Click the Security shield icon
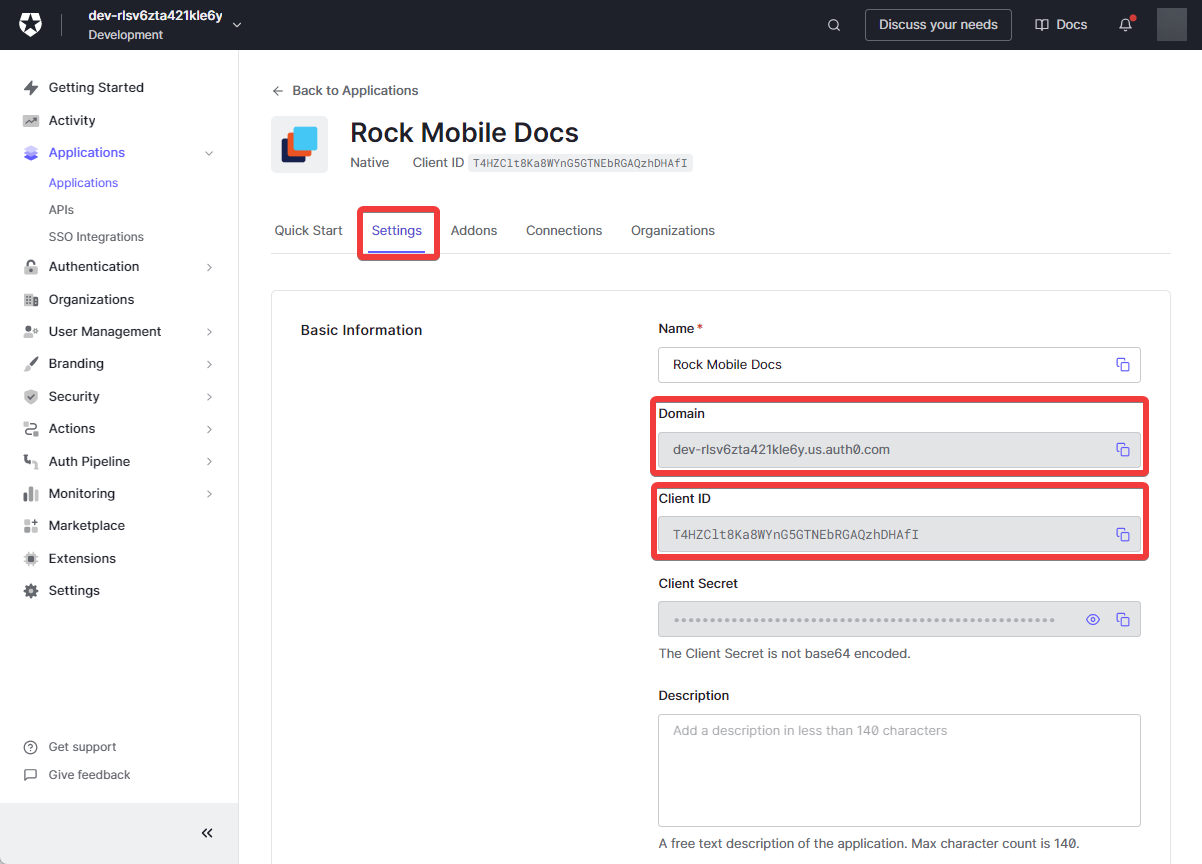This screenshot has width=1202, height=864. tap(31, 397)
